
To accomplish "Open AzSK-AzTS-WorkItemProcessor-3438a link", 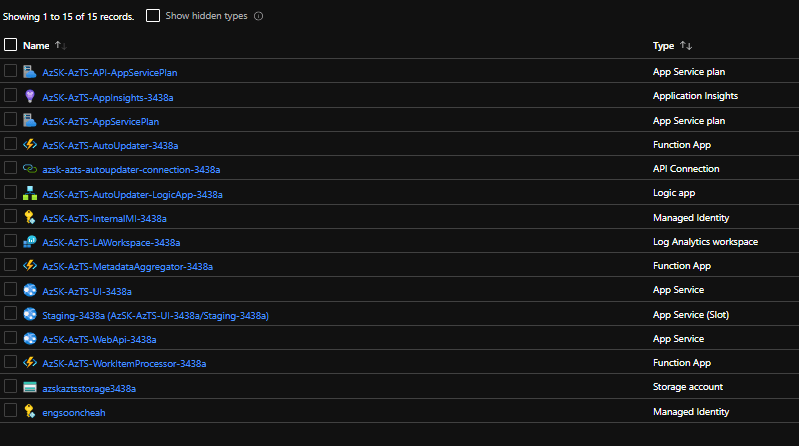I will tap(124, 363).
